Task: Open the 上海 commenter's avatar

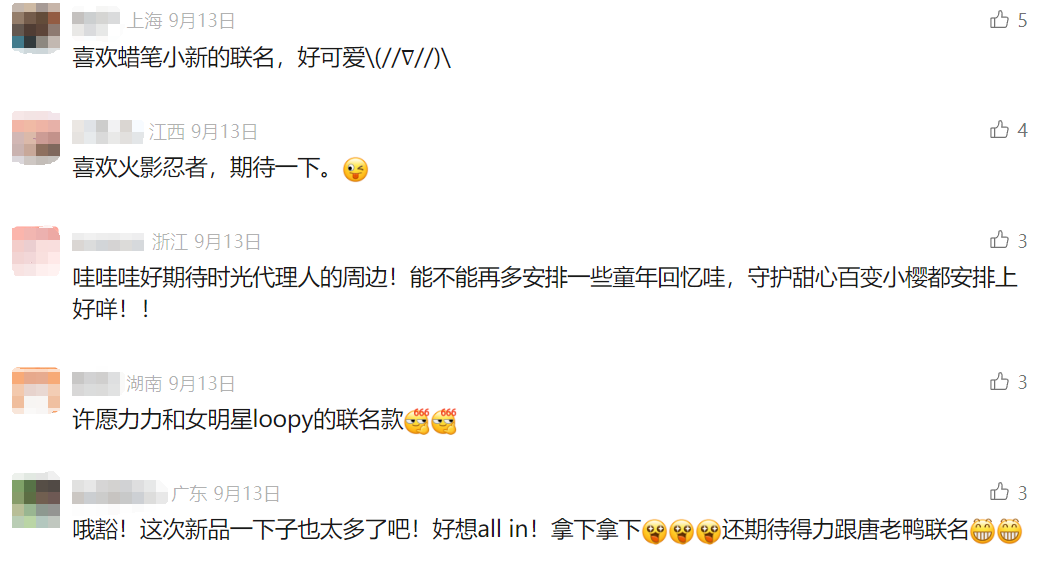Action: 36,27
